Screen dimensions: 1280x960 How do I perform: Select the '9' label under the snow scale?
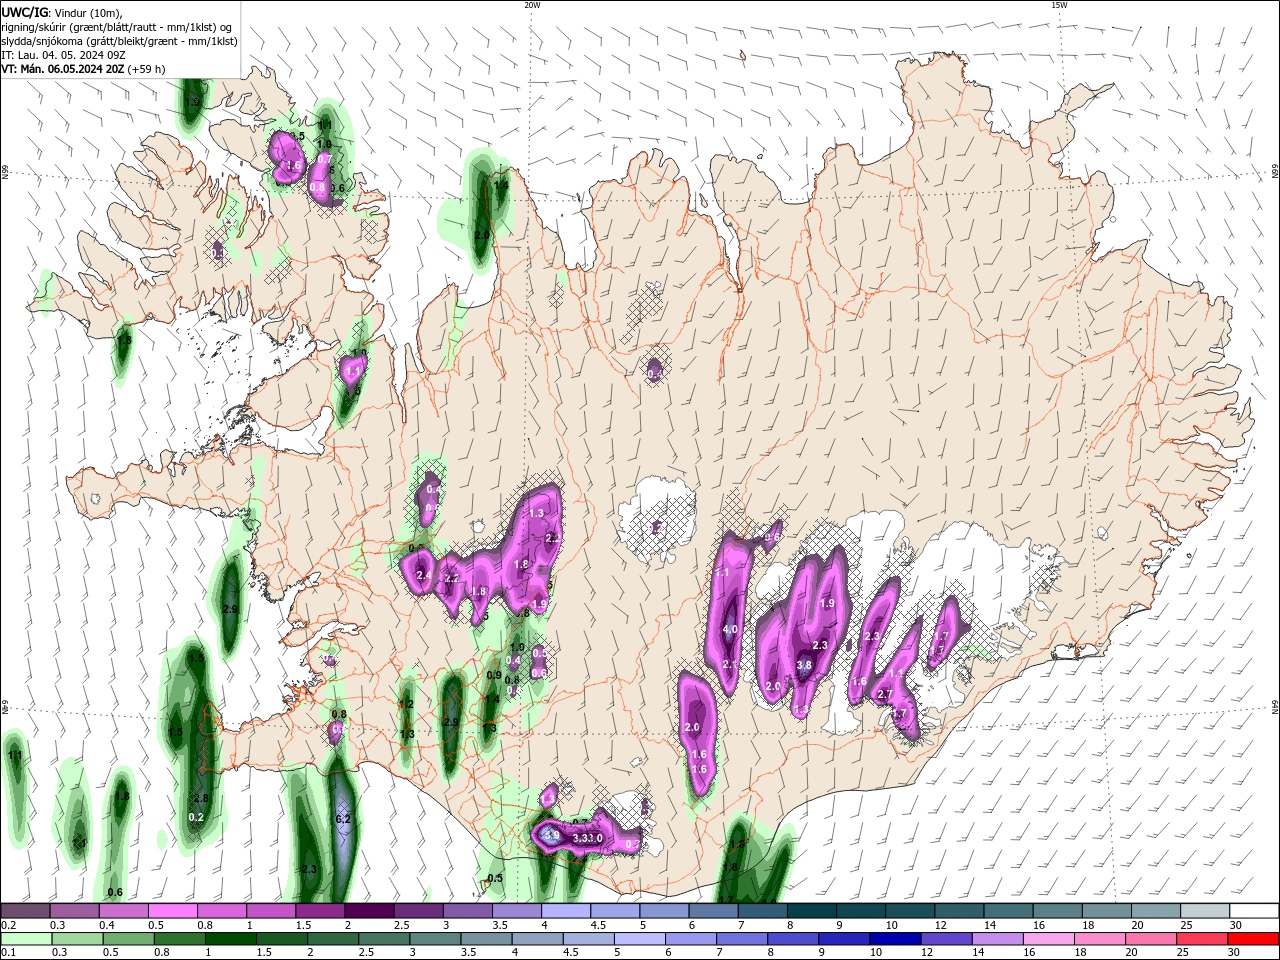coord(840,925)
